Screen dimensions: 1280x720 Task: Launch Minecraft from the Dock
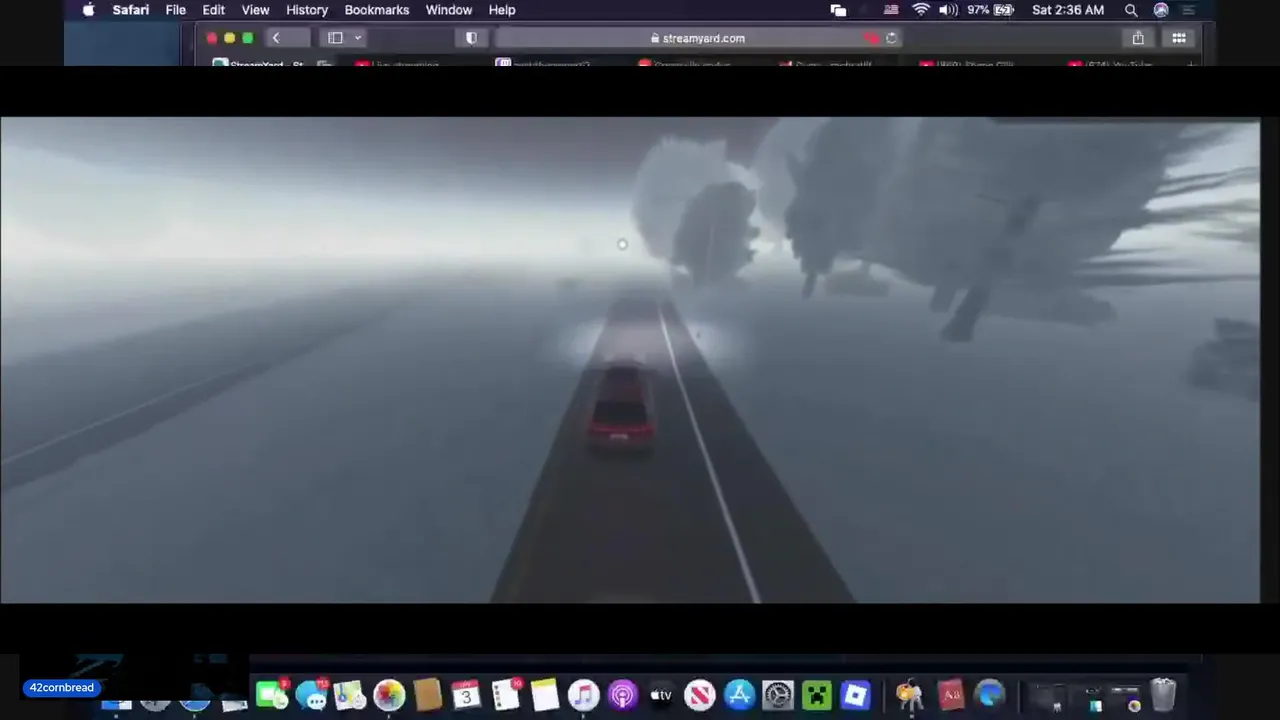pos(817,695)
